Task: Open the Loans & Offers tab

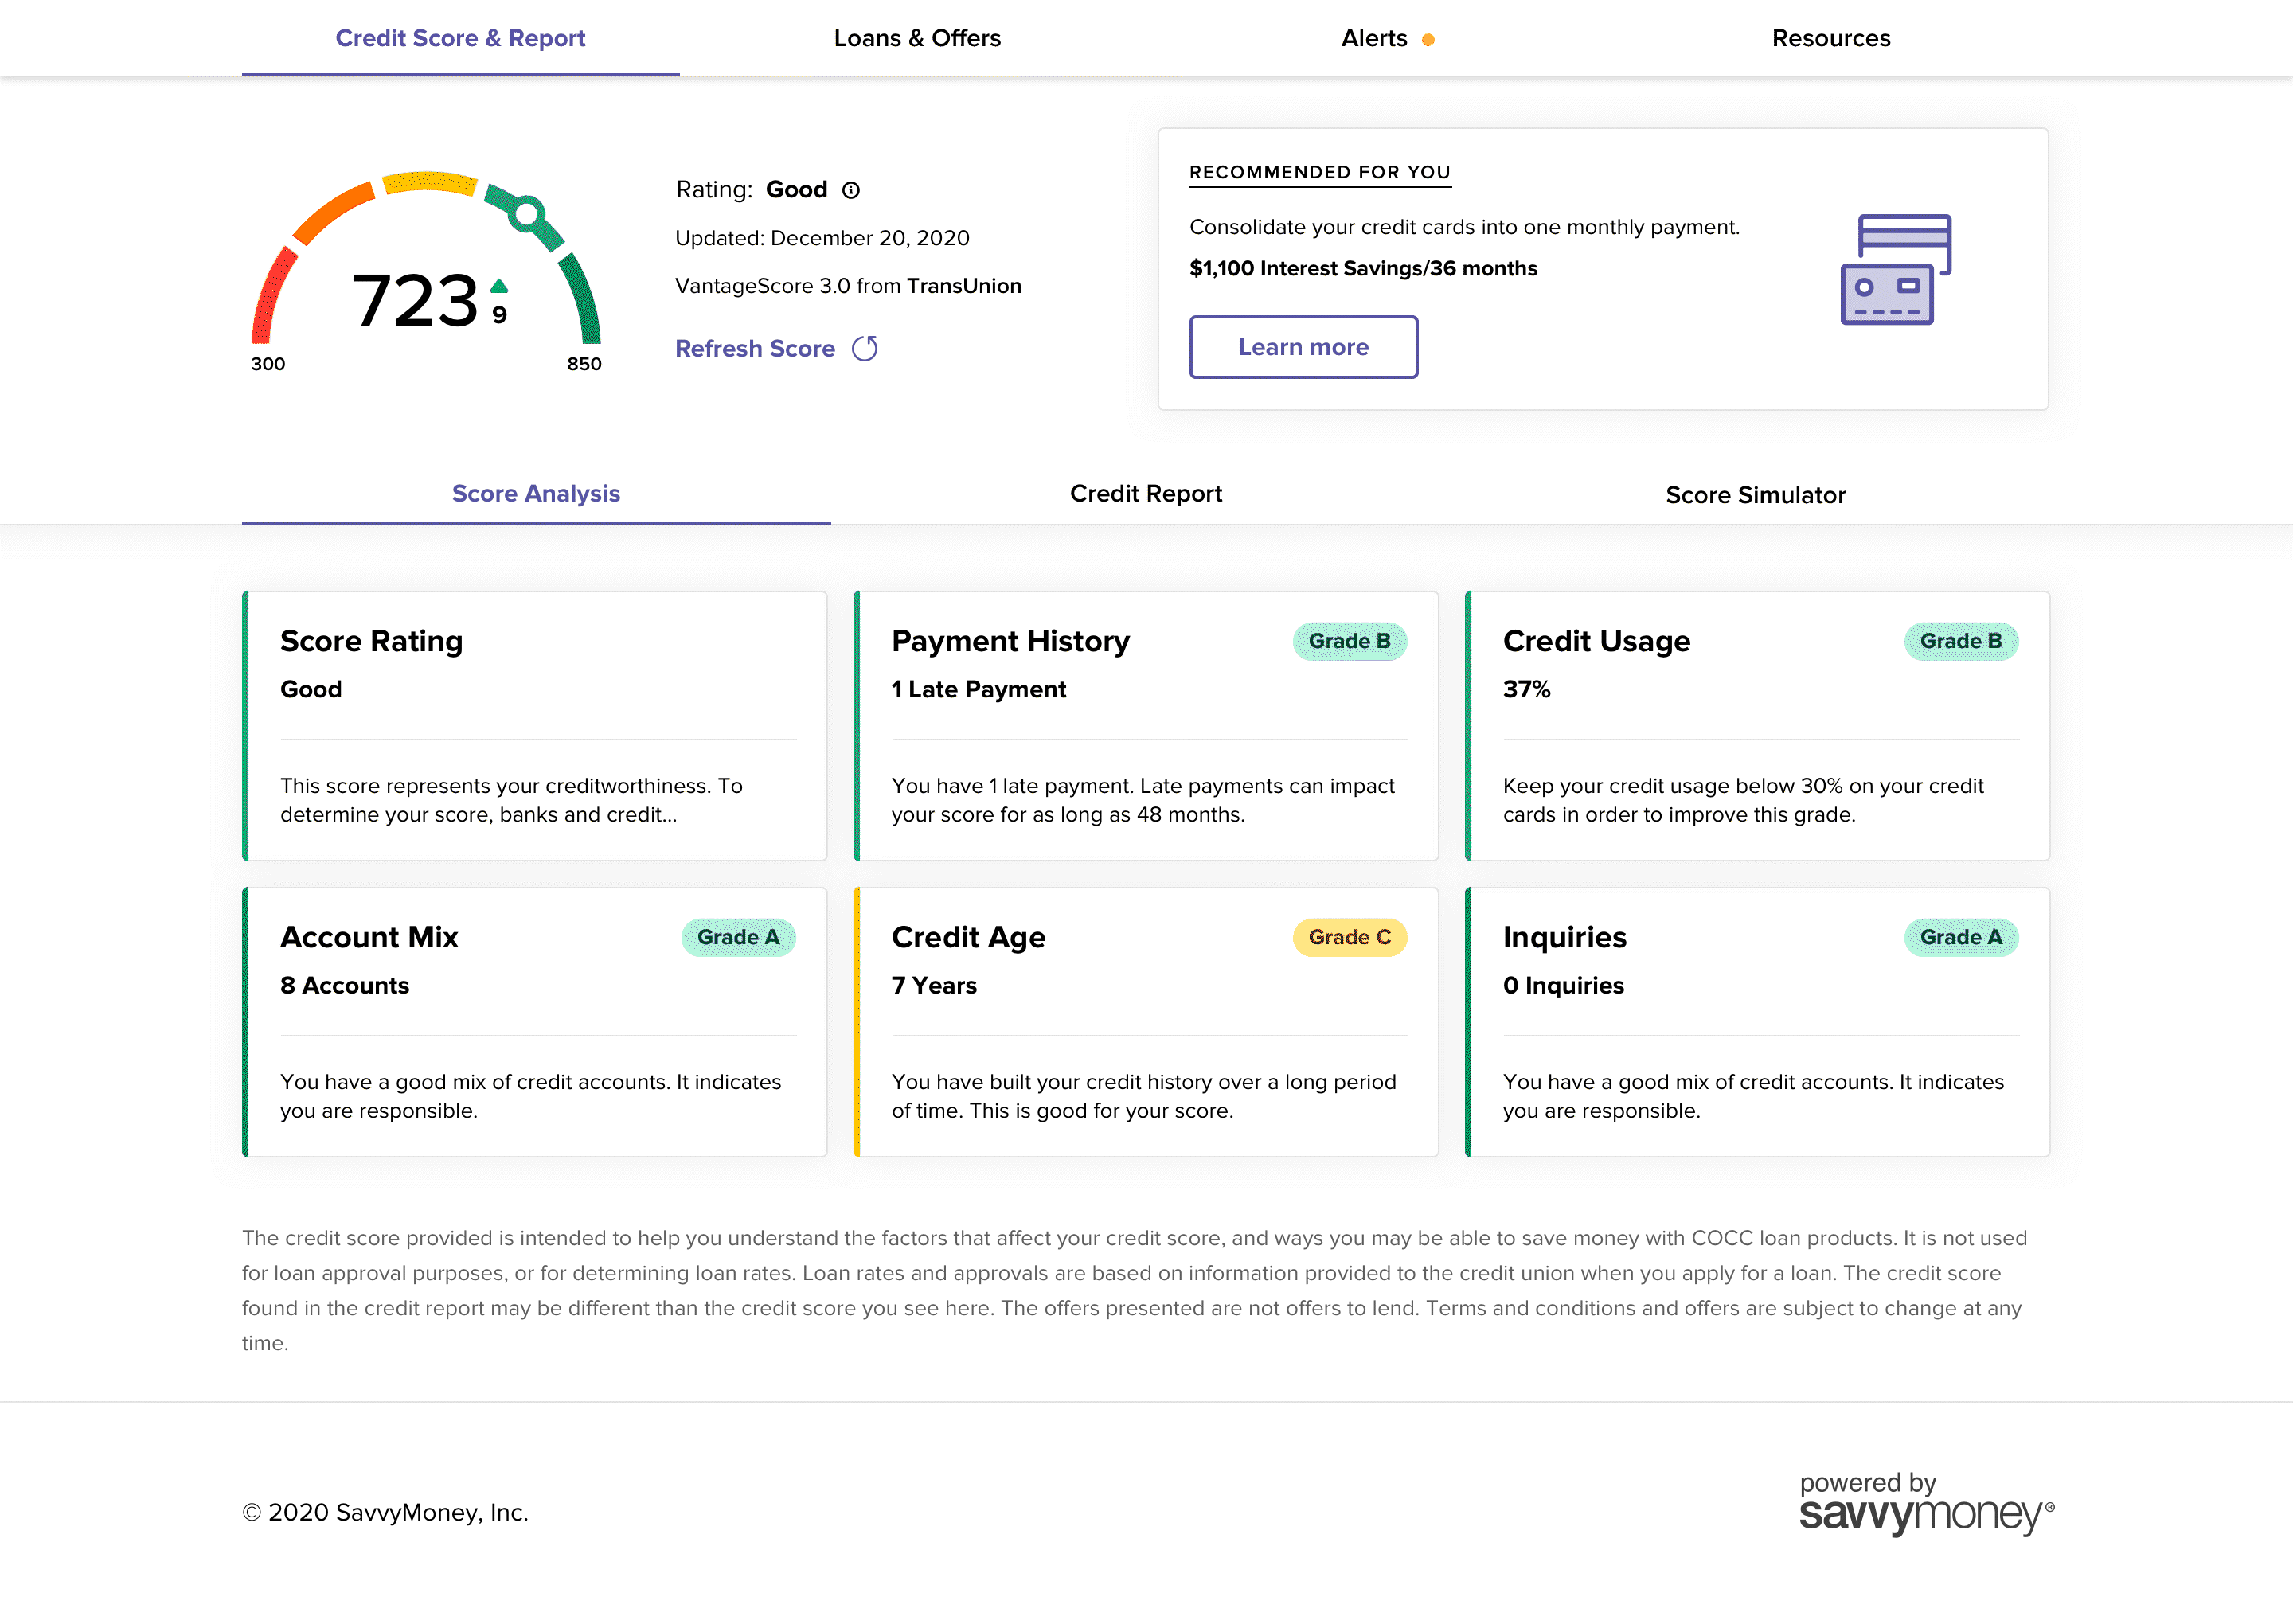Action: 916,38
